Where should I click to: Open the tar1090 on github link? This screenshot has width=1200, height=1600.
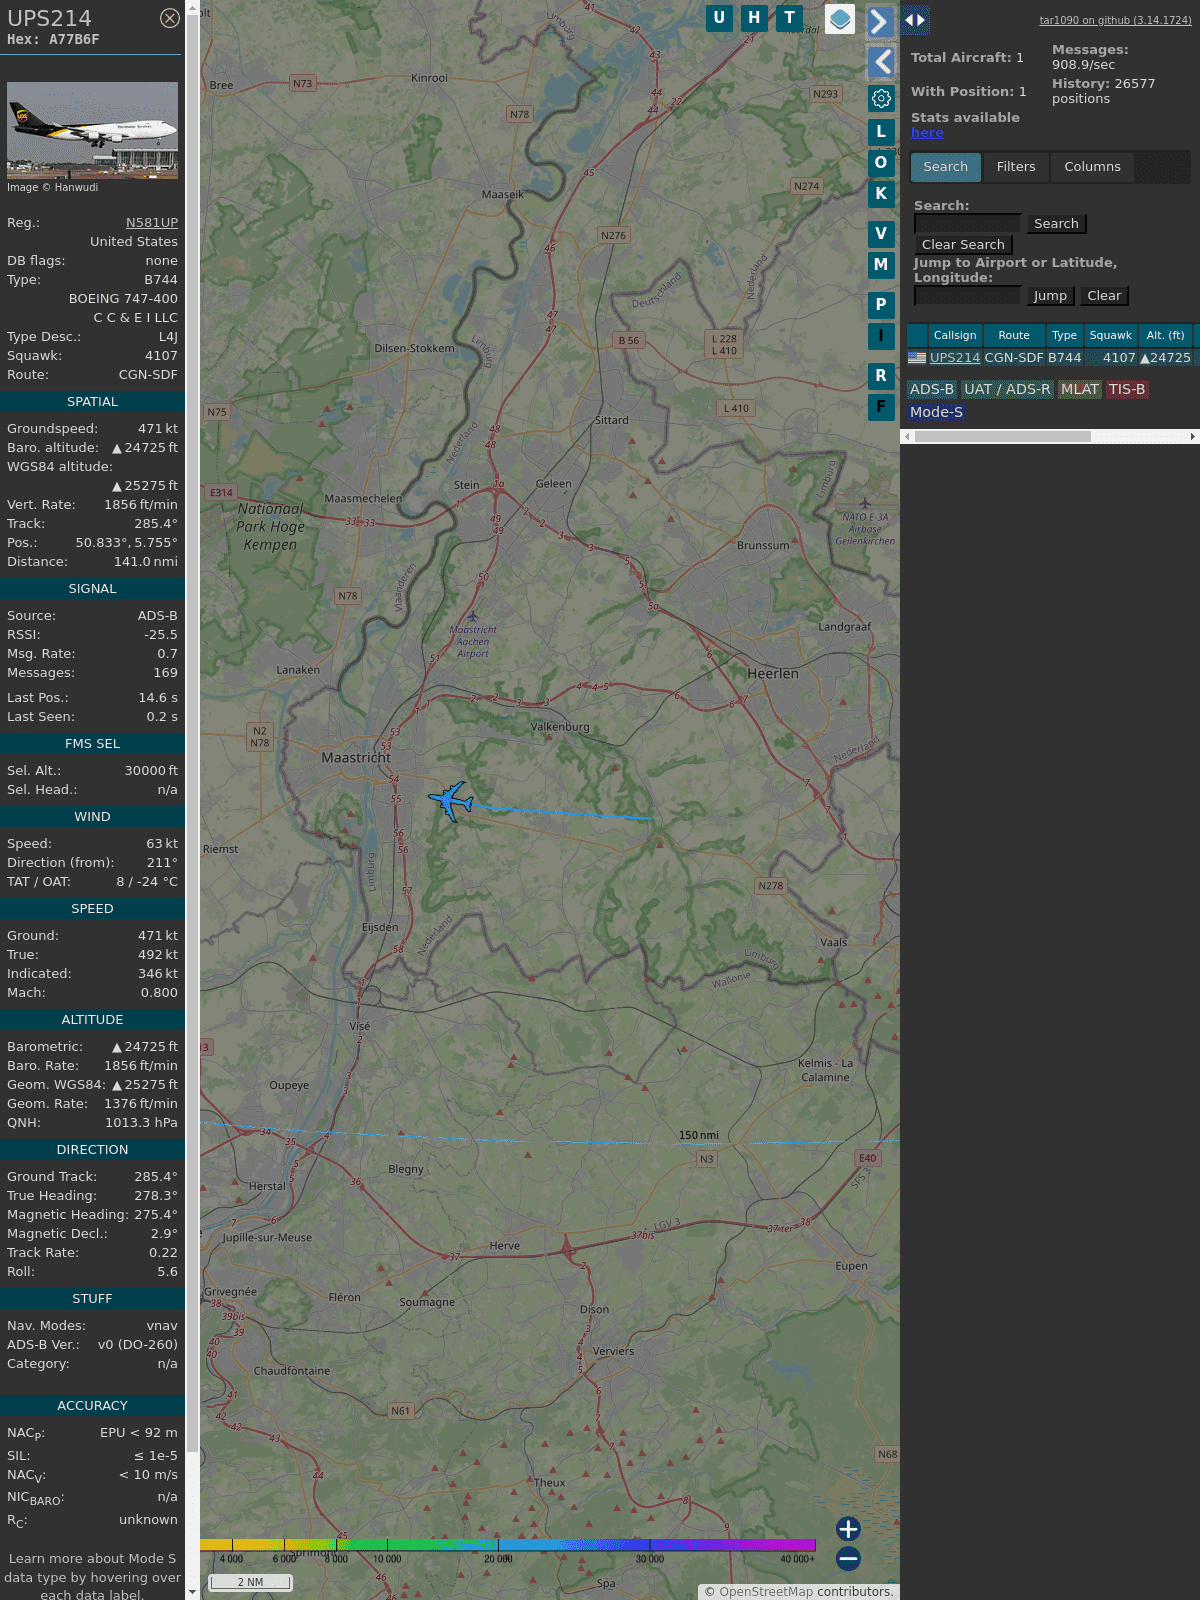1115,20
